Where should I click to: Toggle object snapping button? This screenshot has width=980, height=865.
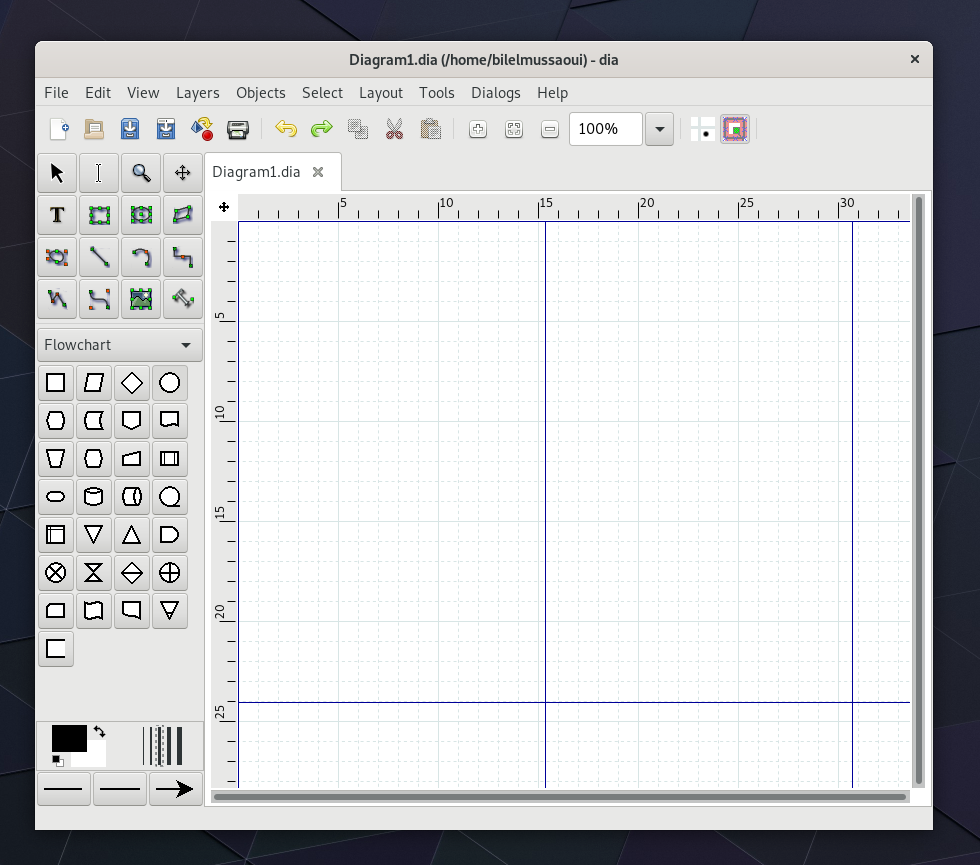[x=735, y=129]
